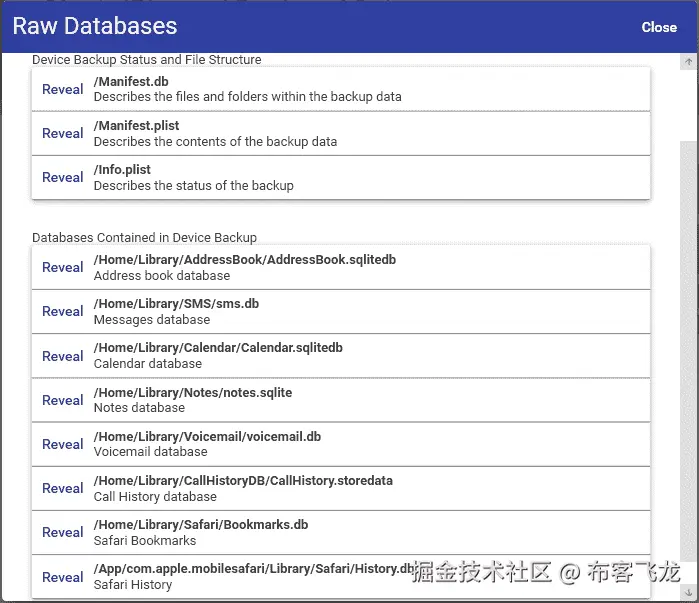Click 'Safari Bookmarks' description
The height and width of the screenshot is (603, 699).
[145, 541]
